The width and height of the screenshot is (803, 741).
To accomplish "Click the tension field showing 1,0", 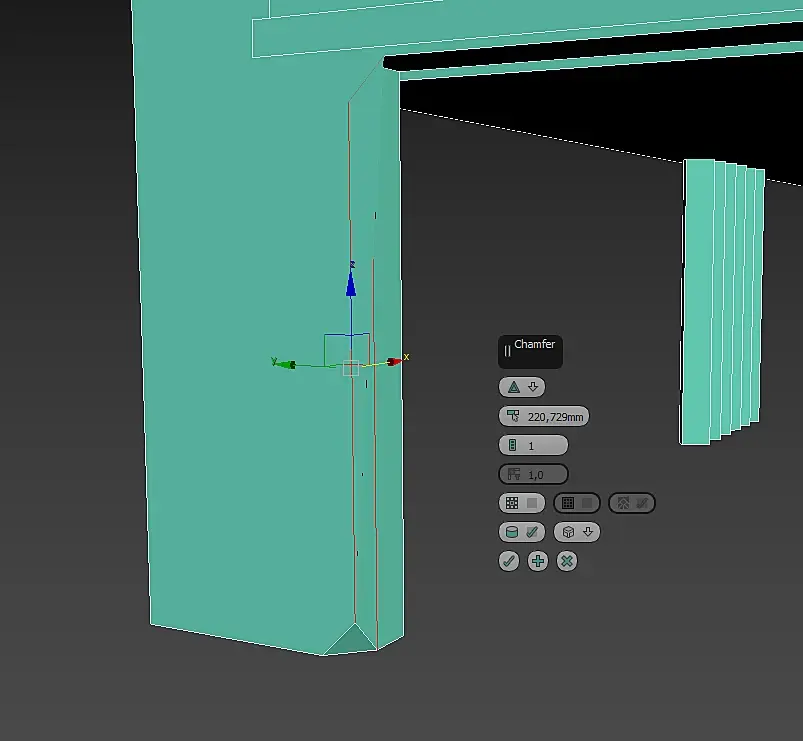I will click(x=533, y=474).
